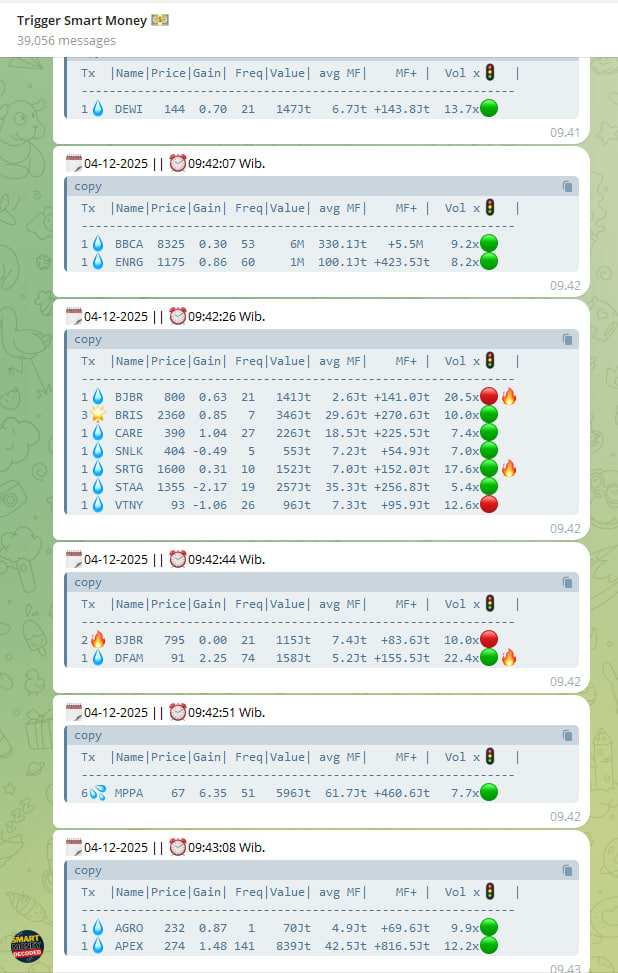618x973 pixels.
Task: Select the ENRG ticker name
Action: point(128,262)
